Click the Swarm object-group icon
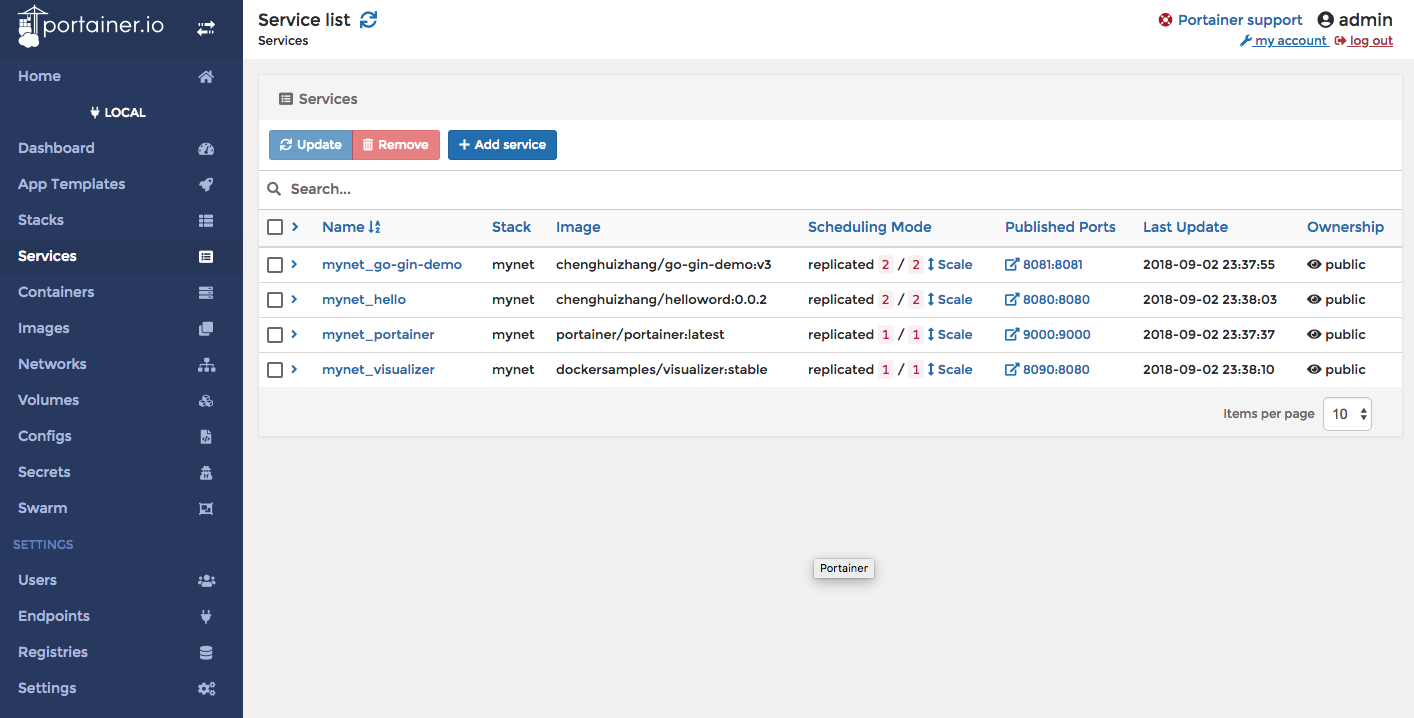The width and height of the screenshot is (1414, 718). (x=206, y=509)
